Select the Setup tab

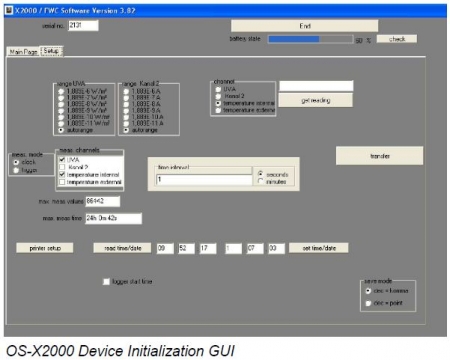pyautogui.click(x=51, y=51)
